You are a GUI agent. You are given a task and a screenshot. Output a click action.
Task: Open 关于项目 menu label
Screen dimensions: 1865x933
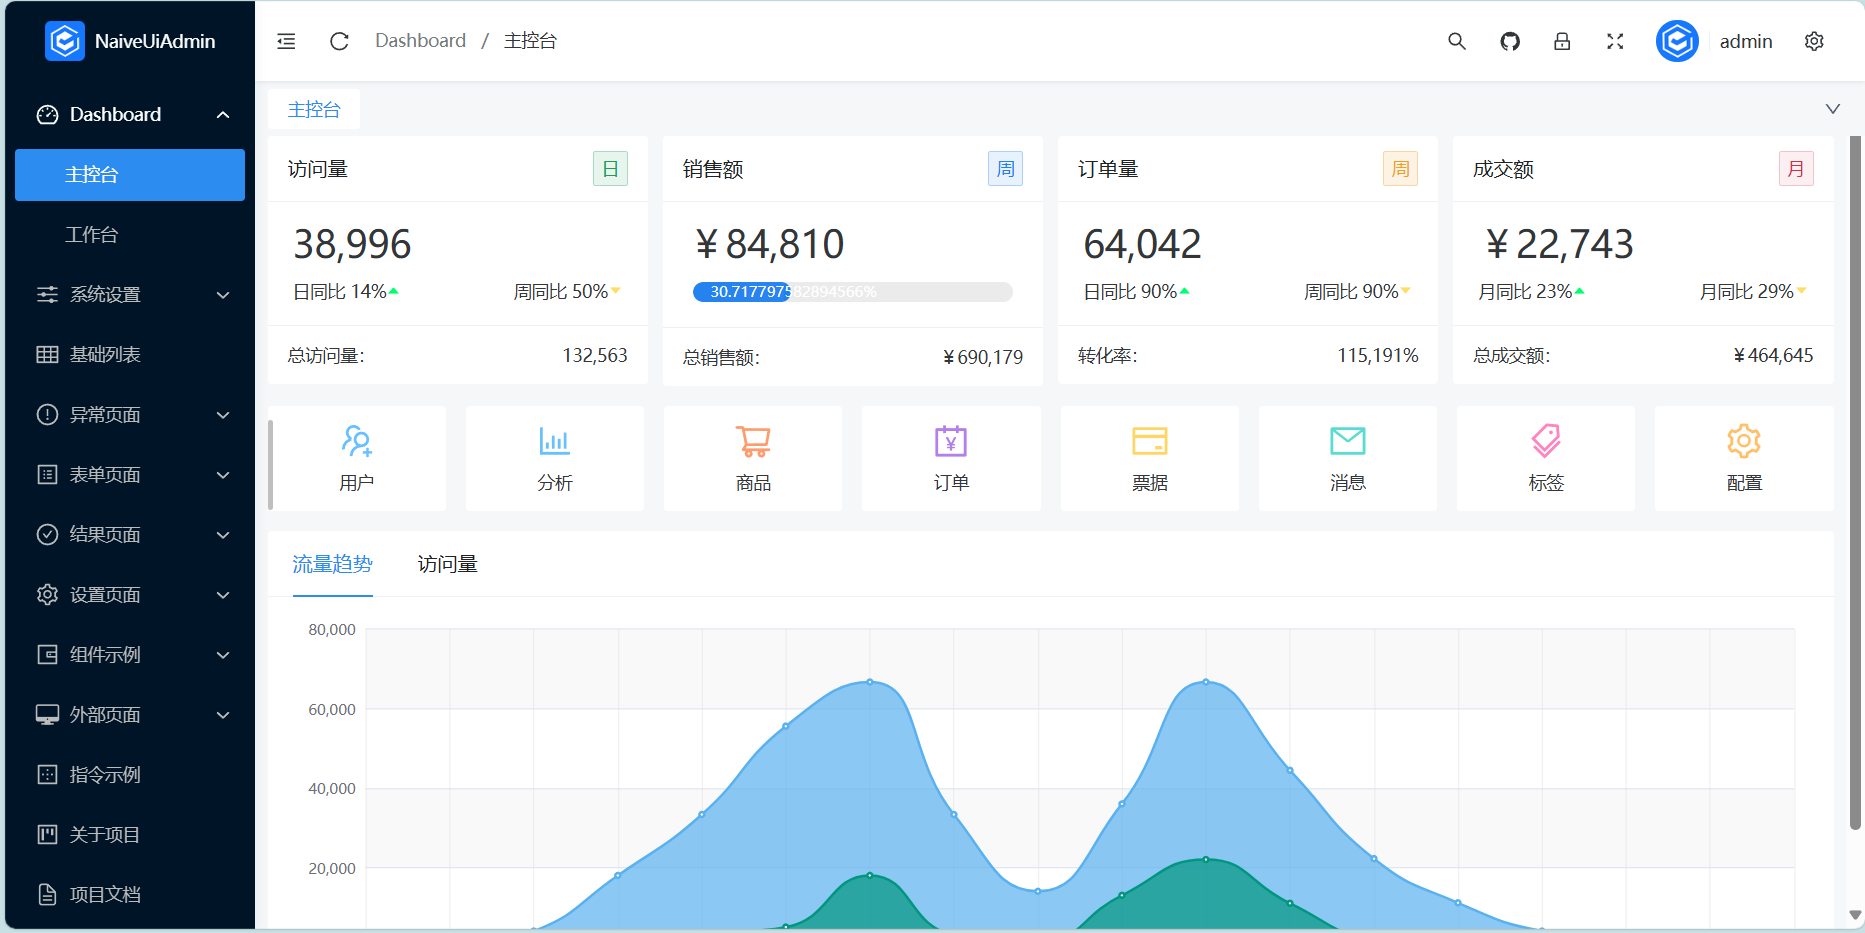coord(105,835)
